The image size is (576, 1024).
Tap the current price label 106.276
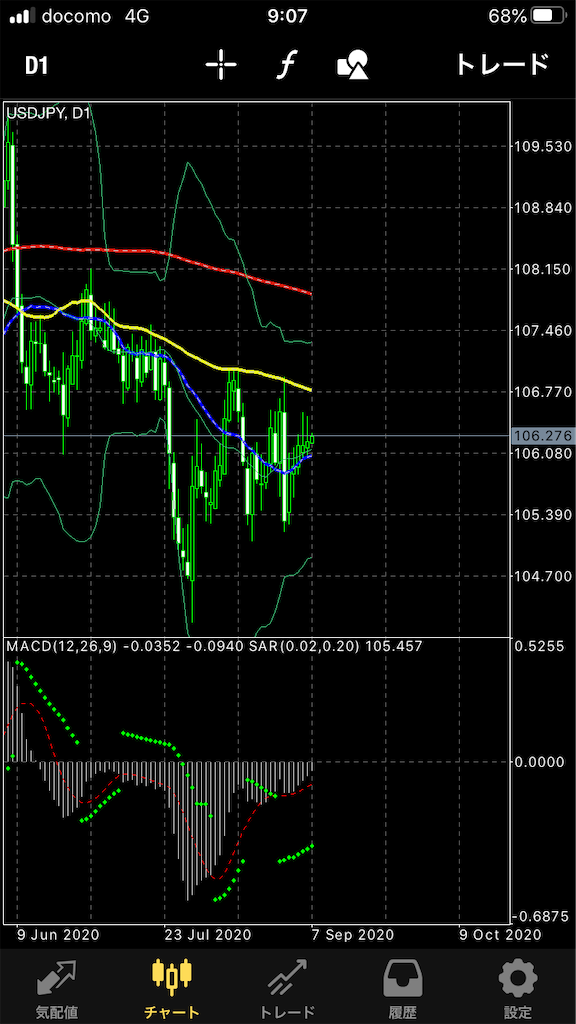pyautogui.click(x=543, y=436)
